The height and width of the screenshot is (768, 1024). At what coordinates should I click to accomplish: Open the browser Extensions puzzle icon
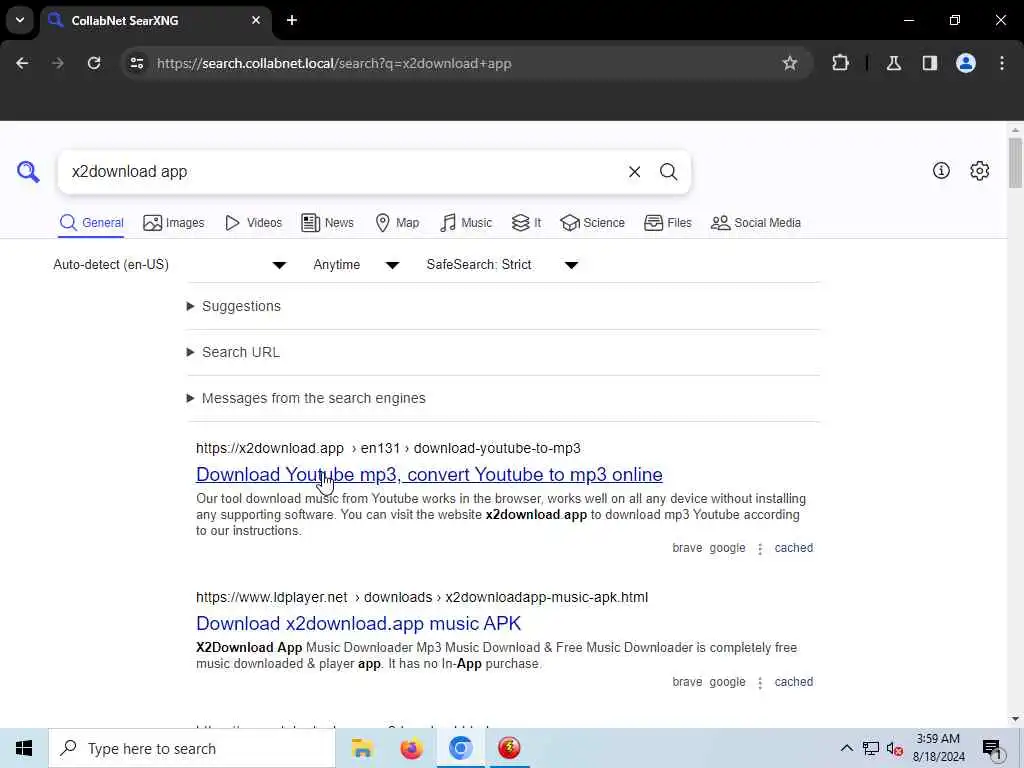coord(840,63)
